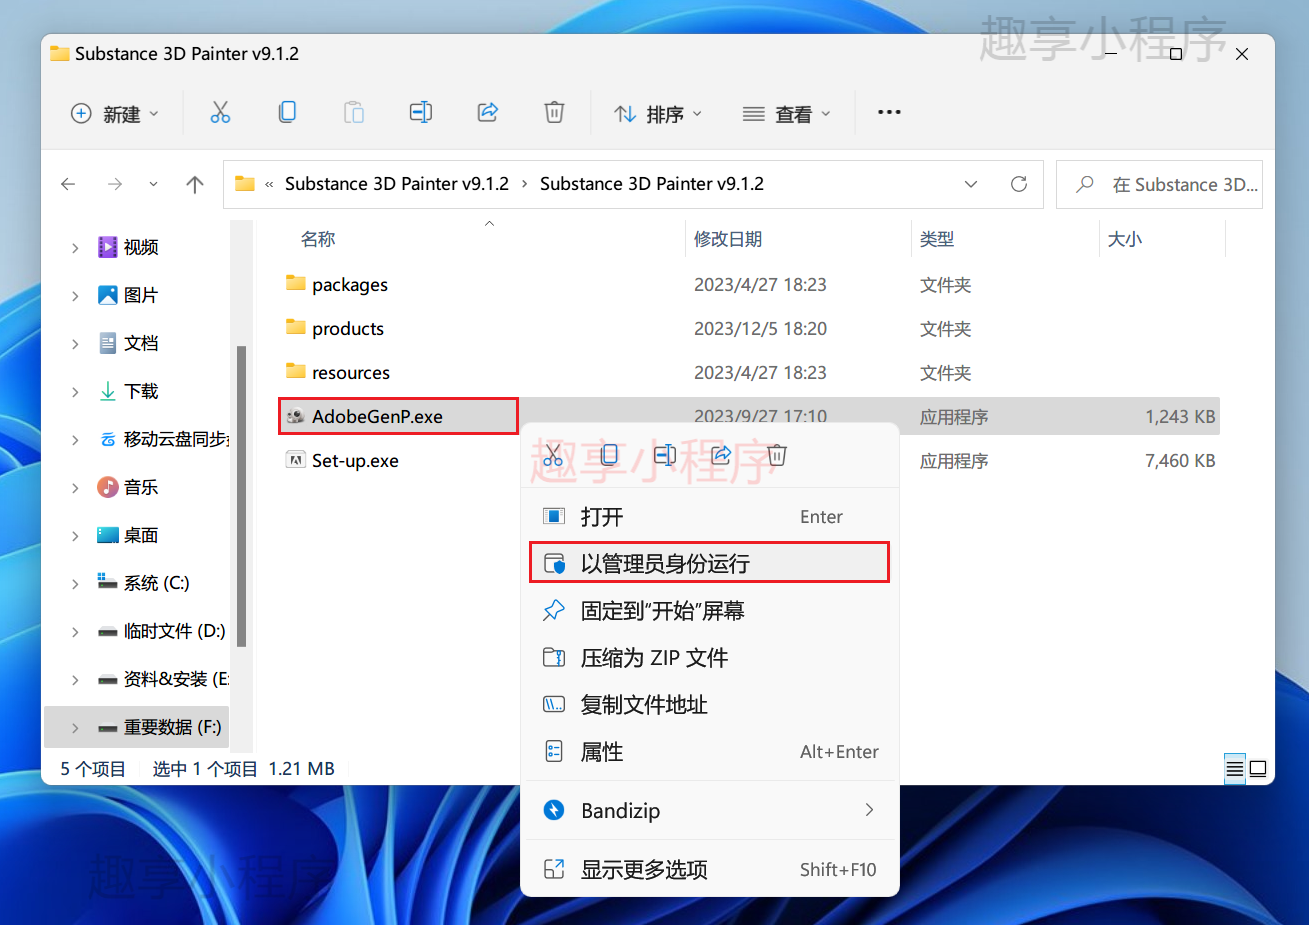Open 下载 in the navigation pane
1309x925 pixels.
[141, 392]
